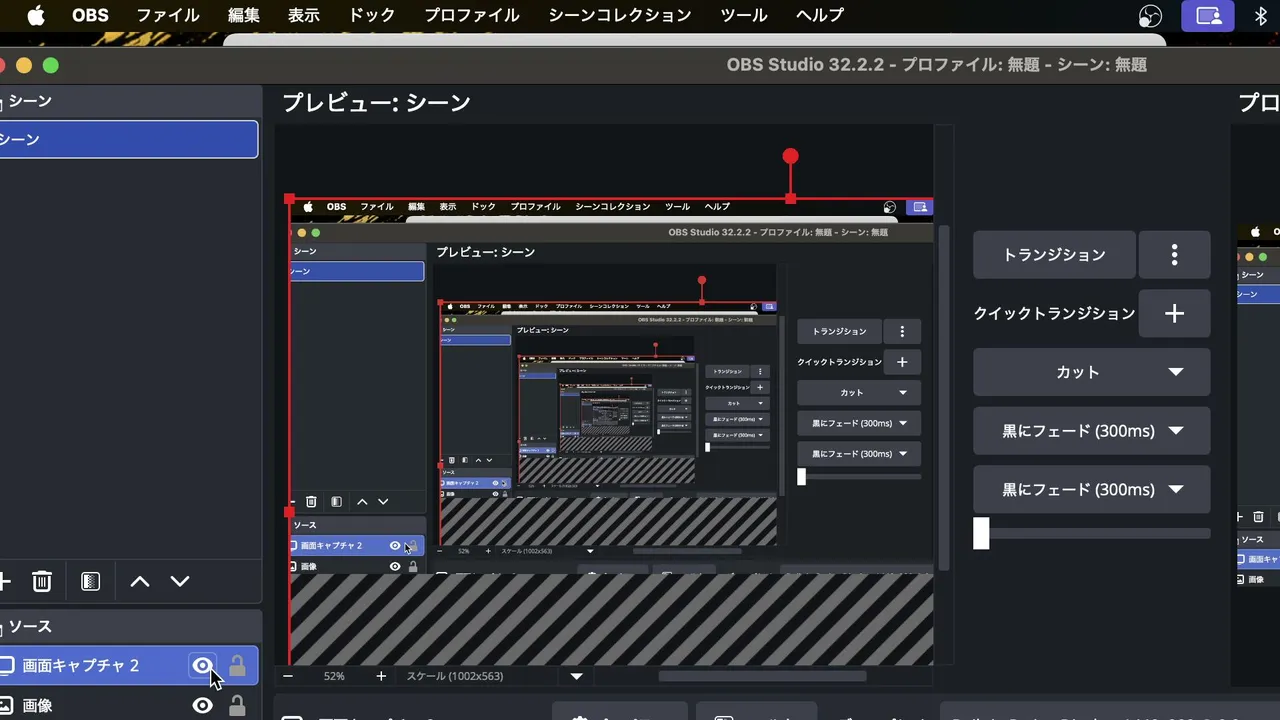This screenshot has height=720, width=1280.
Task: Zoom in the preview with the plus icon
Action: [381, 676]
